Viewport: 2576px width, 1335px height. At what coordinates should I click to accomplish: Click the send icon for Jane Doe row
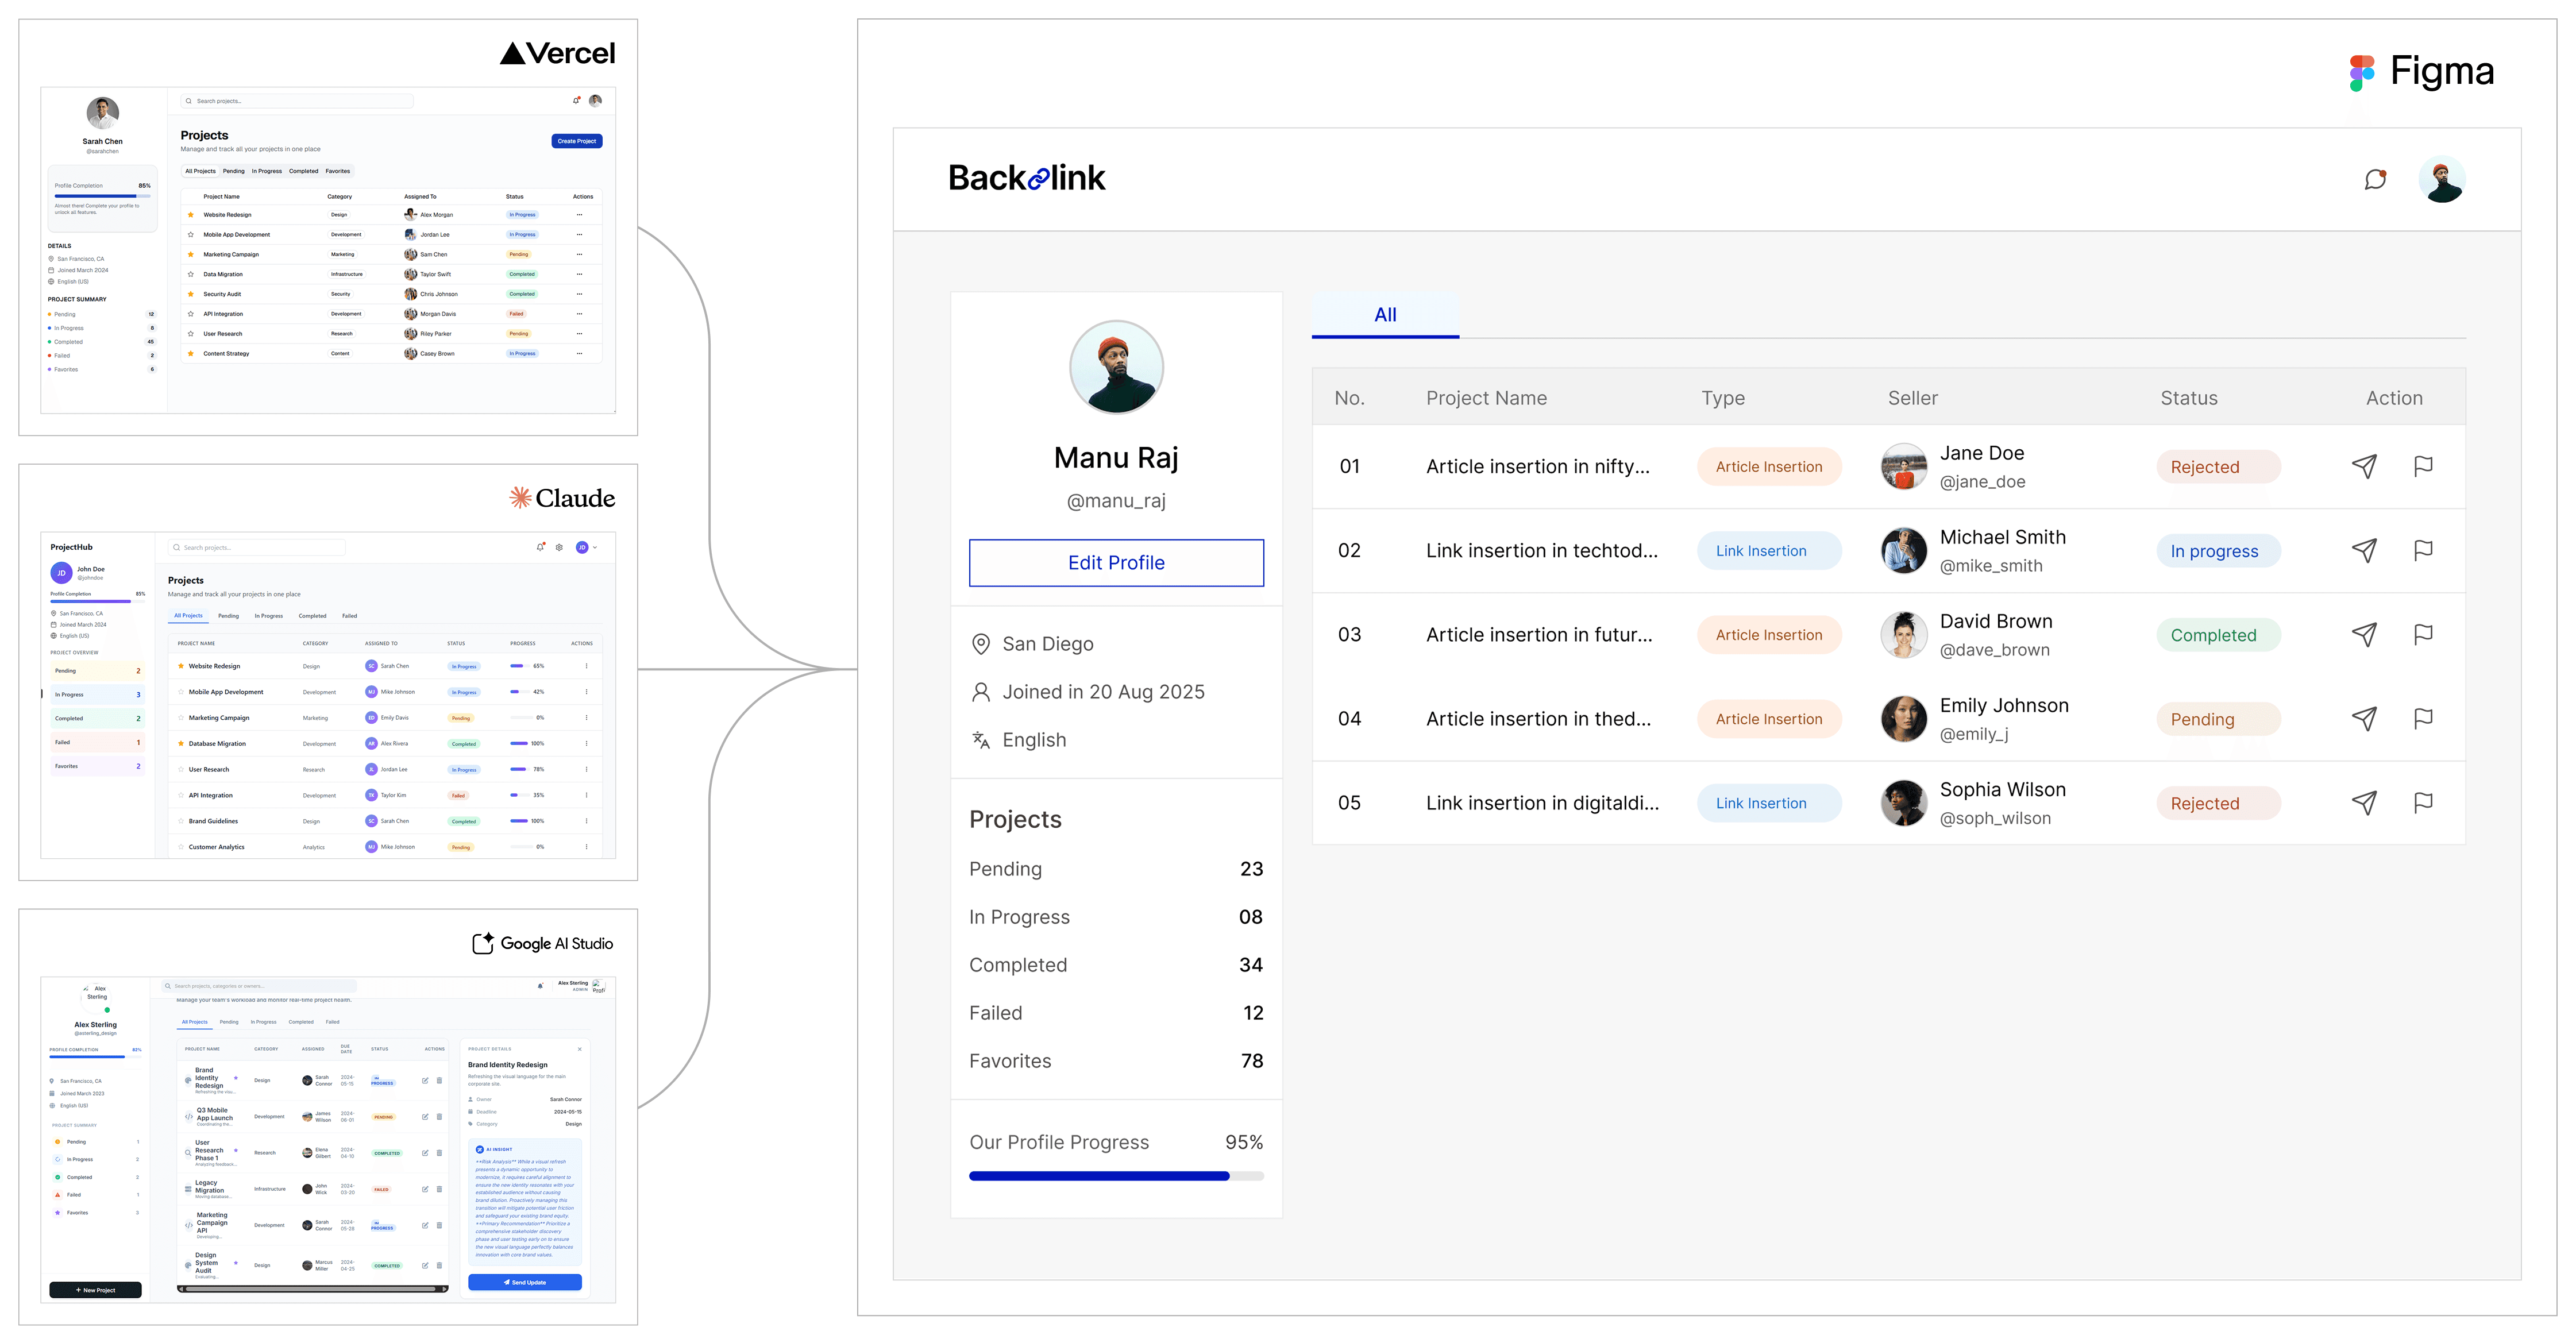2364,466
